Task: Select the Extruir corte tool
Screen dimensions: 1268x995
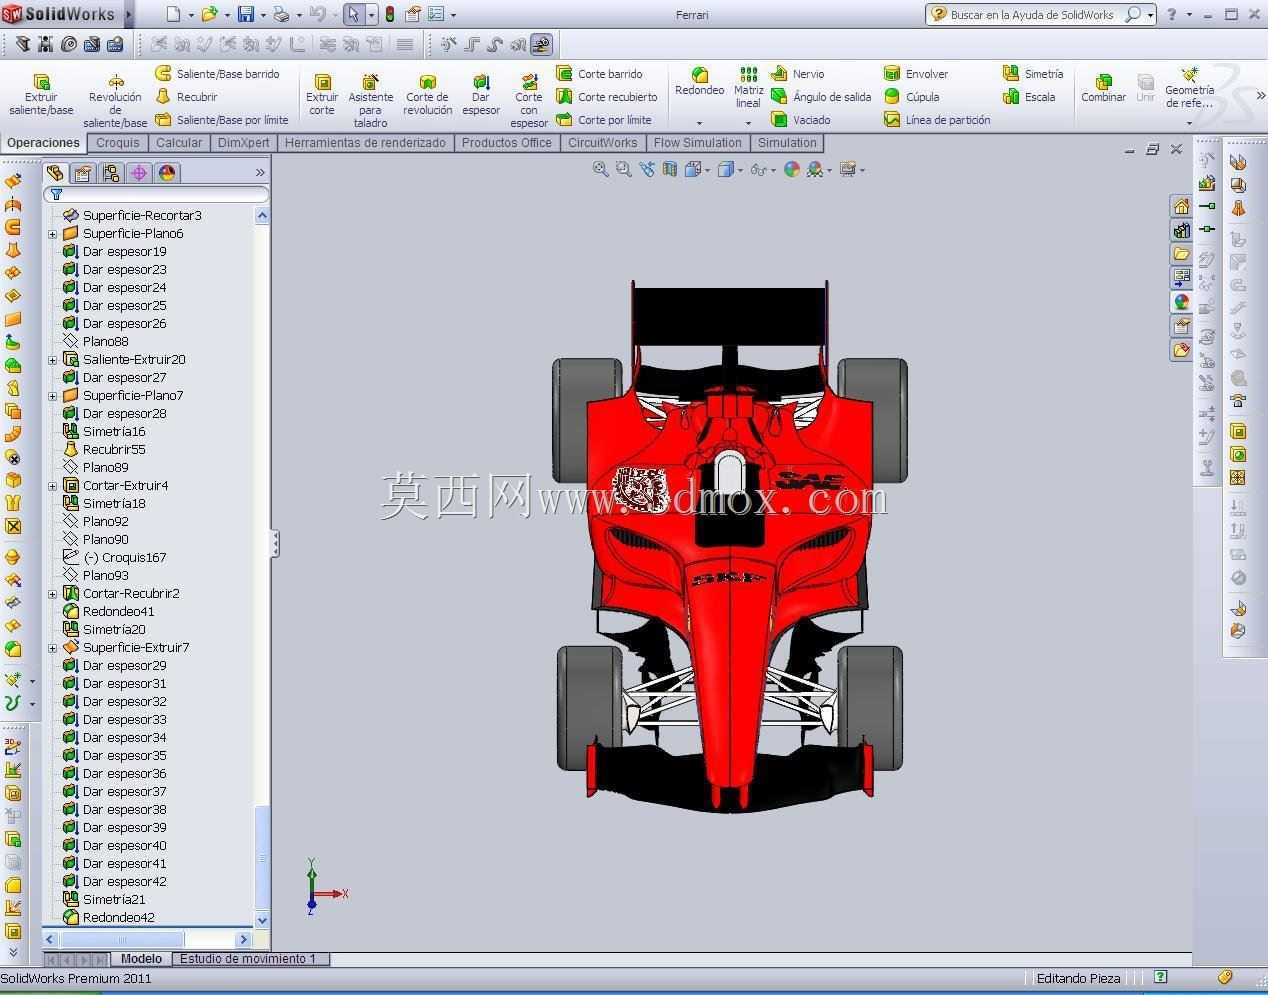Action: tap(322, 95)
